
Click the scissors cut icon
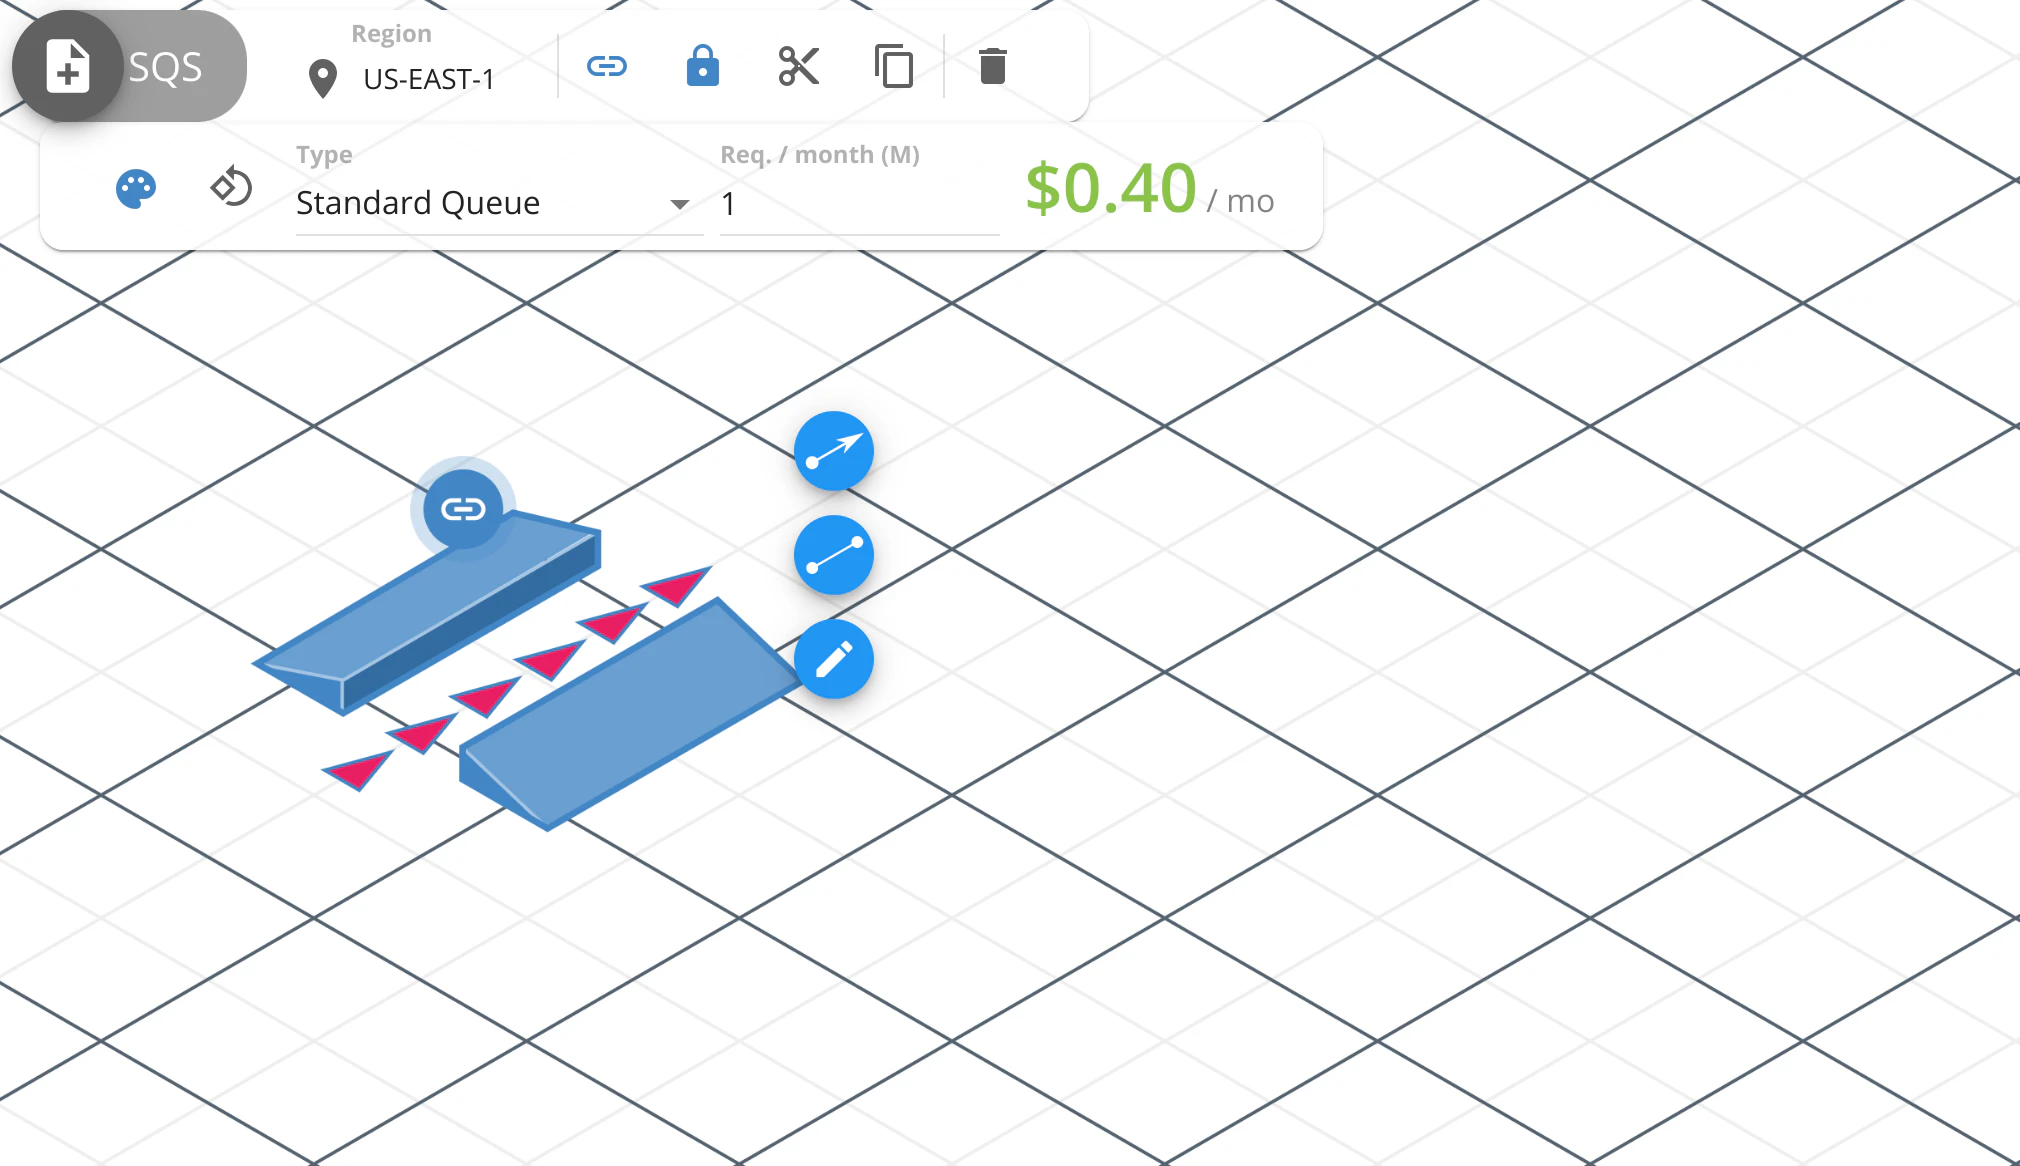[798, 66]
